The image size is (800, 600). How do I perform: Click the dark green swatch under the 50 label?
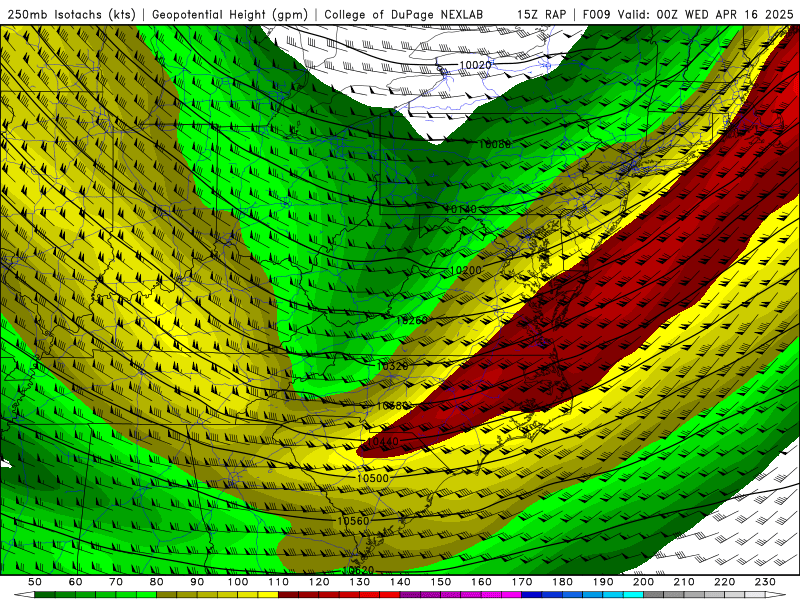point(45,595)
